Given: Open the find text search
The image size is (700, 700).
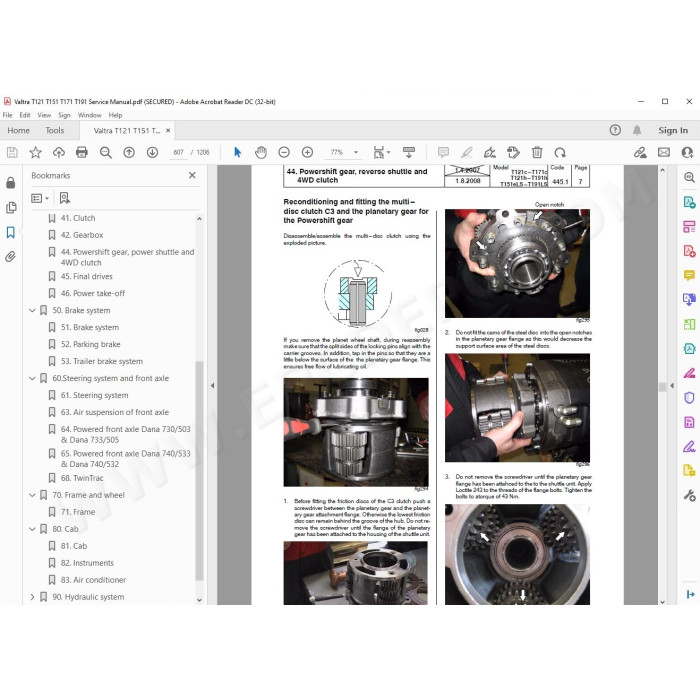Looking at the screenshot, I should (x=106, y=153).
